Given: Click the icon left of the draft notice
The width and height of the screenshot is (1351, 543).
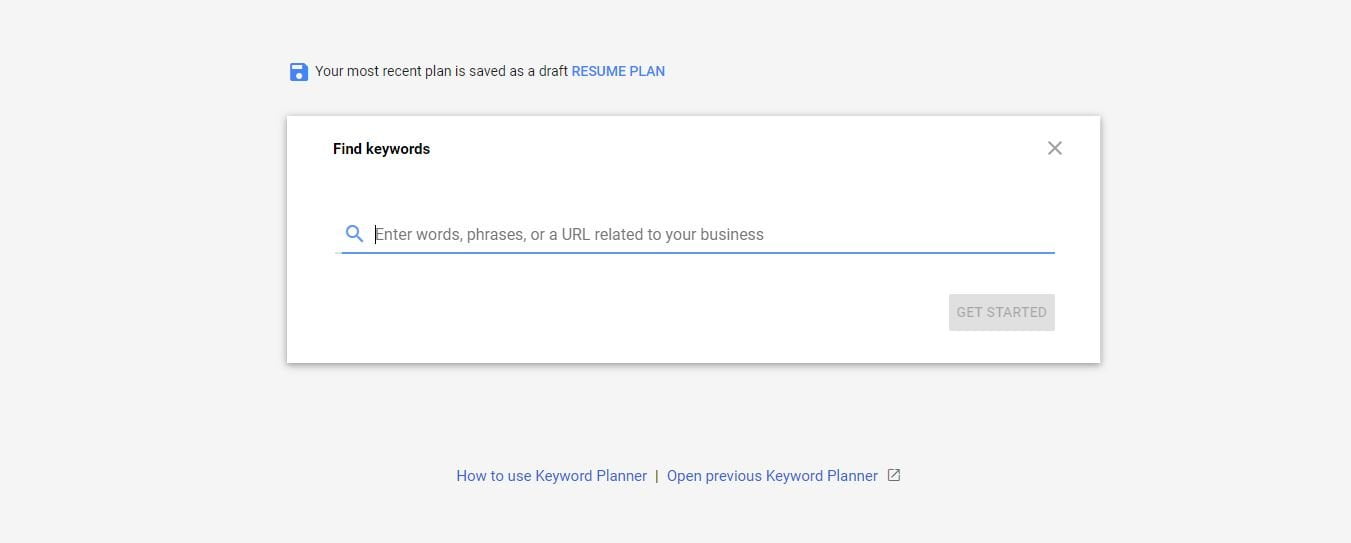Looking at the screenshot, I should 298,72.
